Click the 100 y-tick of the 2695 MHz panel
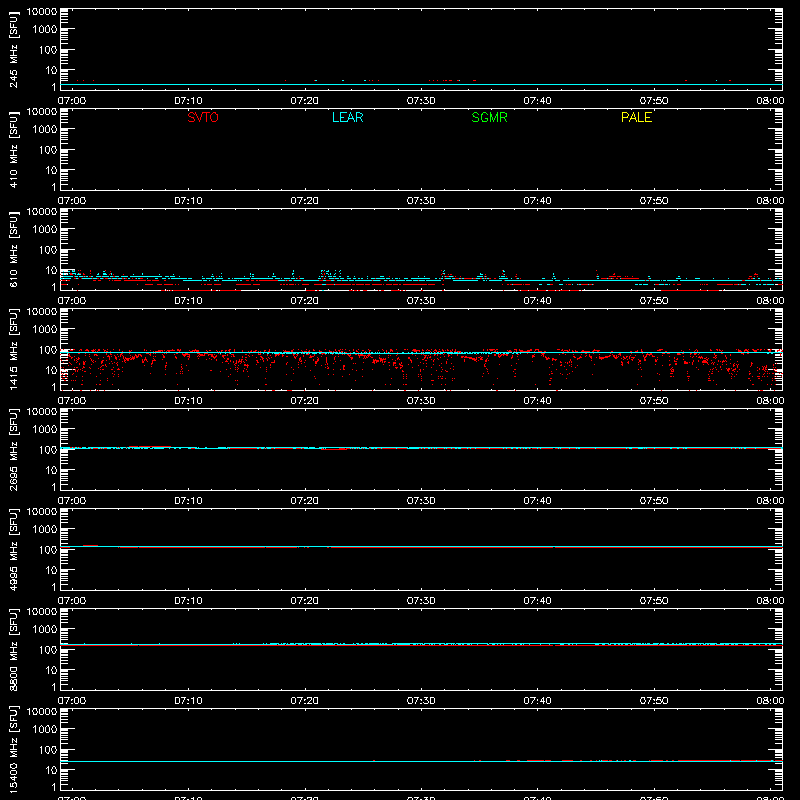The width and height of the screenshot is (800, 800). point(48,450)
